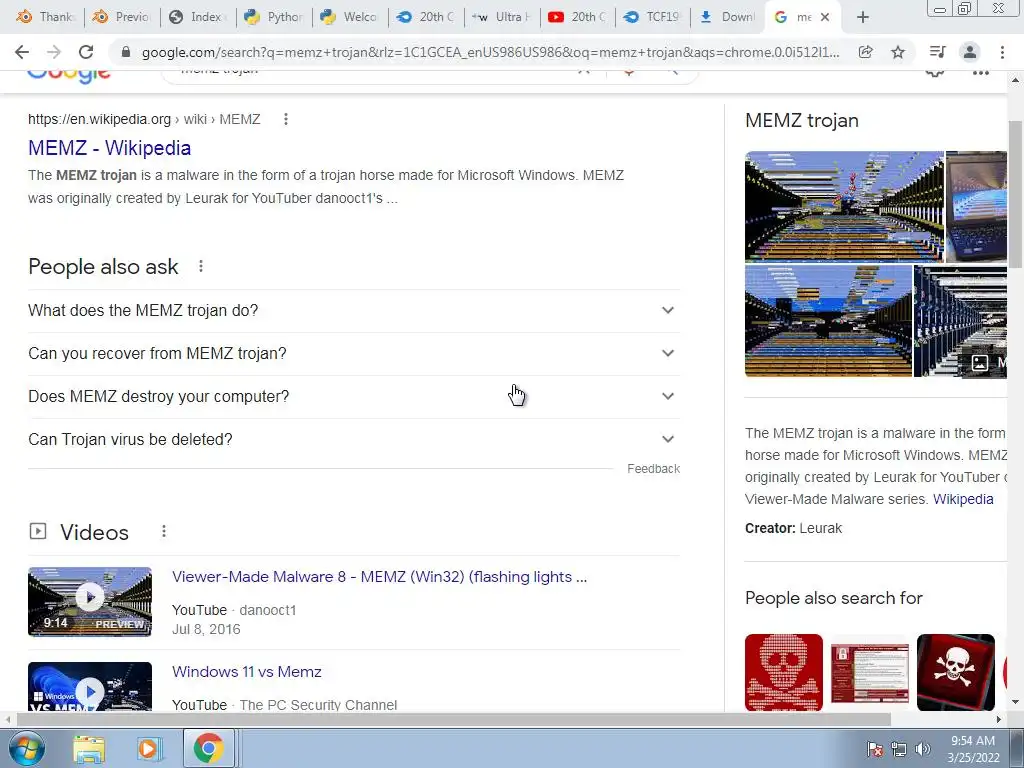Open 'Viewer-Made Malware 8 - MEMZ' video link
The image size is (1024, 768).
coord(379,577)
